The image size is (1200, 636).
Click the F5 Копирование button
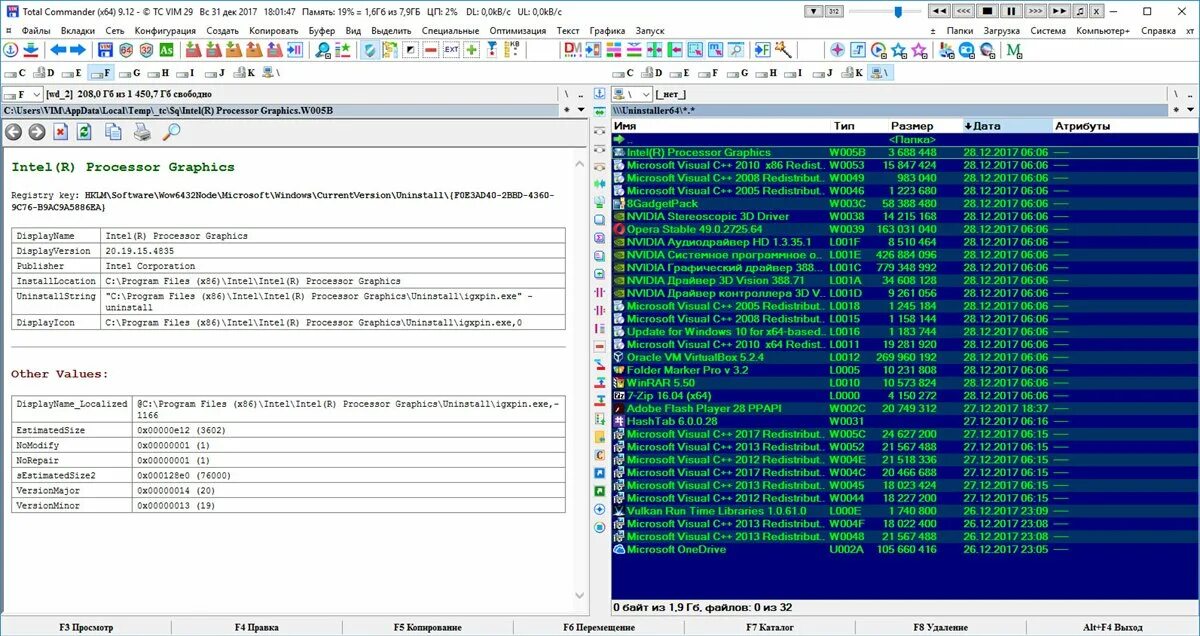coord(428,627)
